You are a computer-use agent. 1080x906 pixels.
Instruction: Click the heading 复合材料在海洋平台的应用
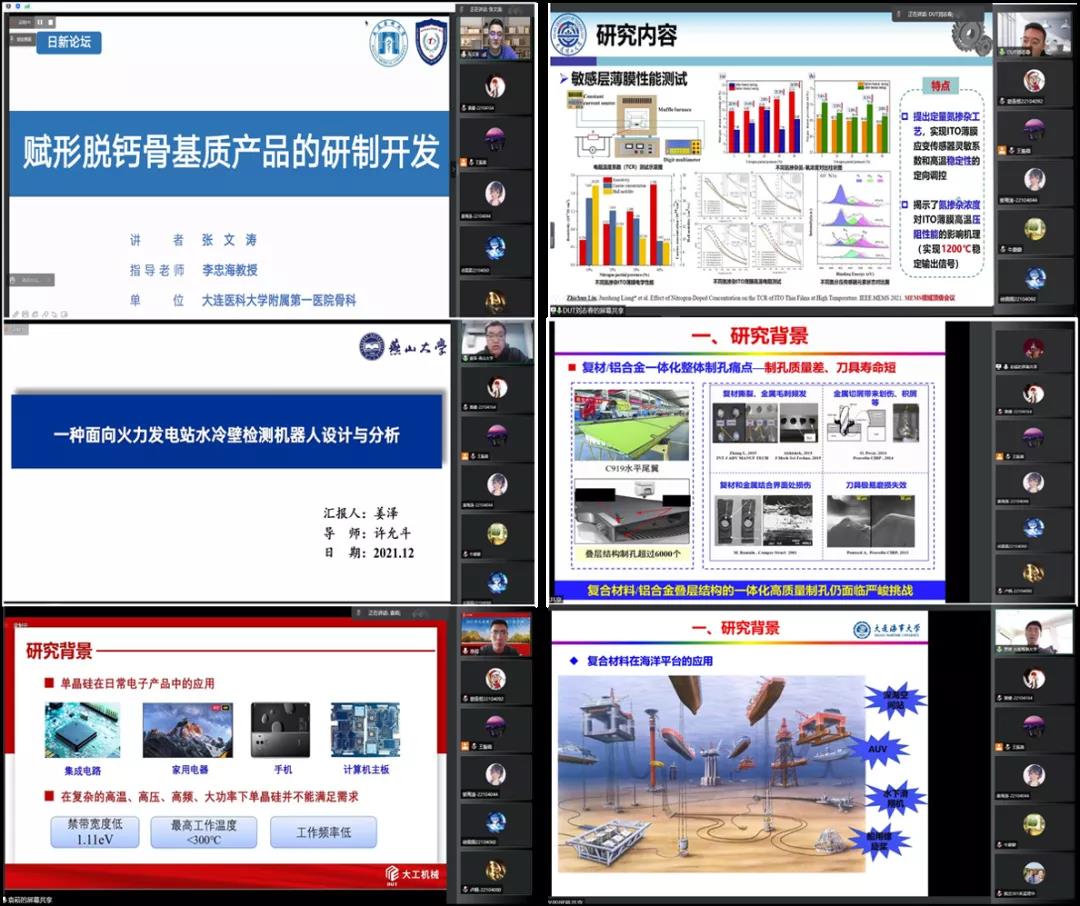click(650, 661)
